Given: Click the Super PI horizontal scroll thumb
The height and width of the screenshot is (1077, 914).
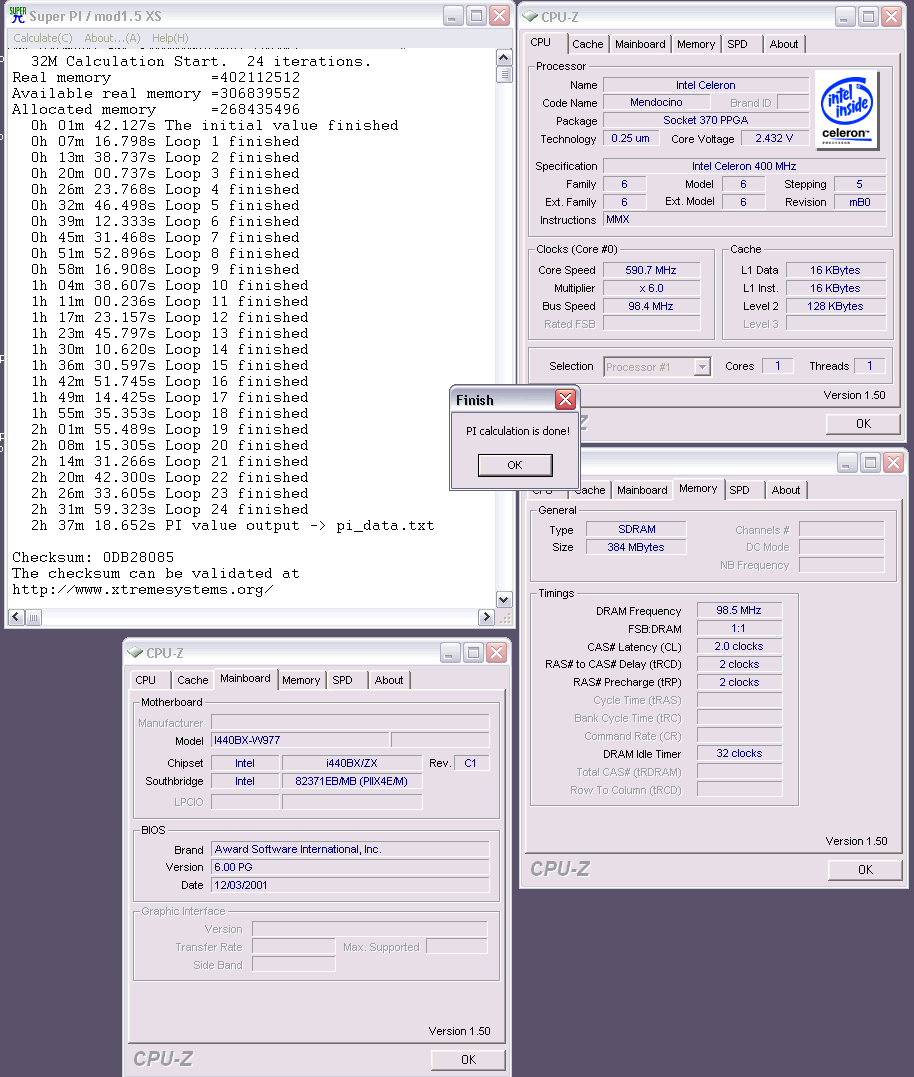Looking at the screenshot, I should pos(34,617).
